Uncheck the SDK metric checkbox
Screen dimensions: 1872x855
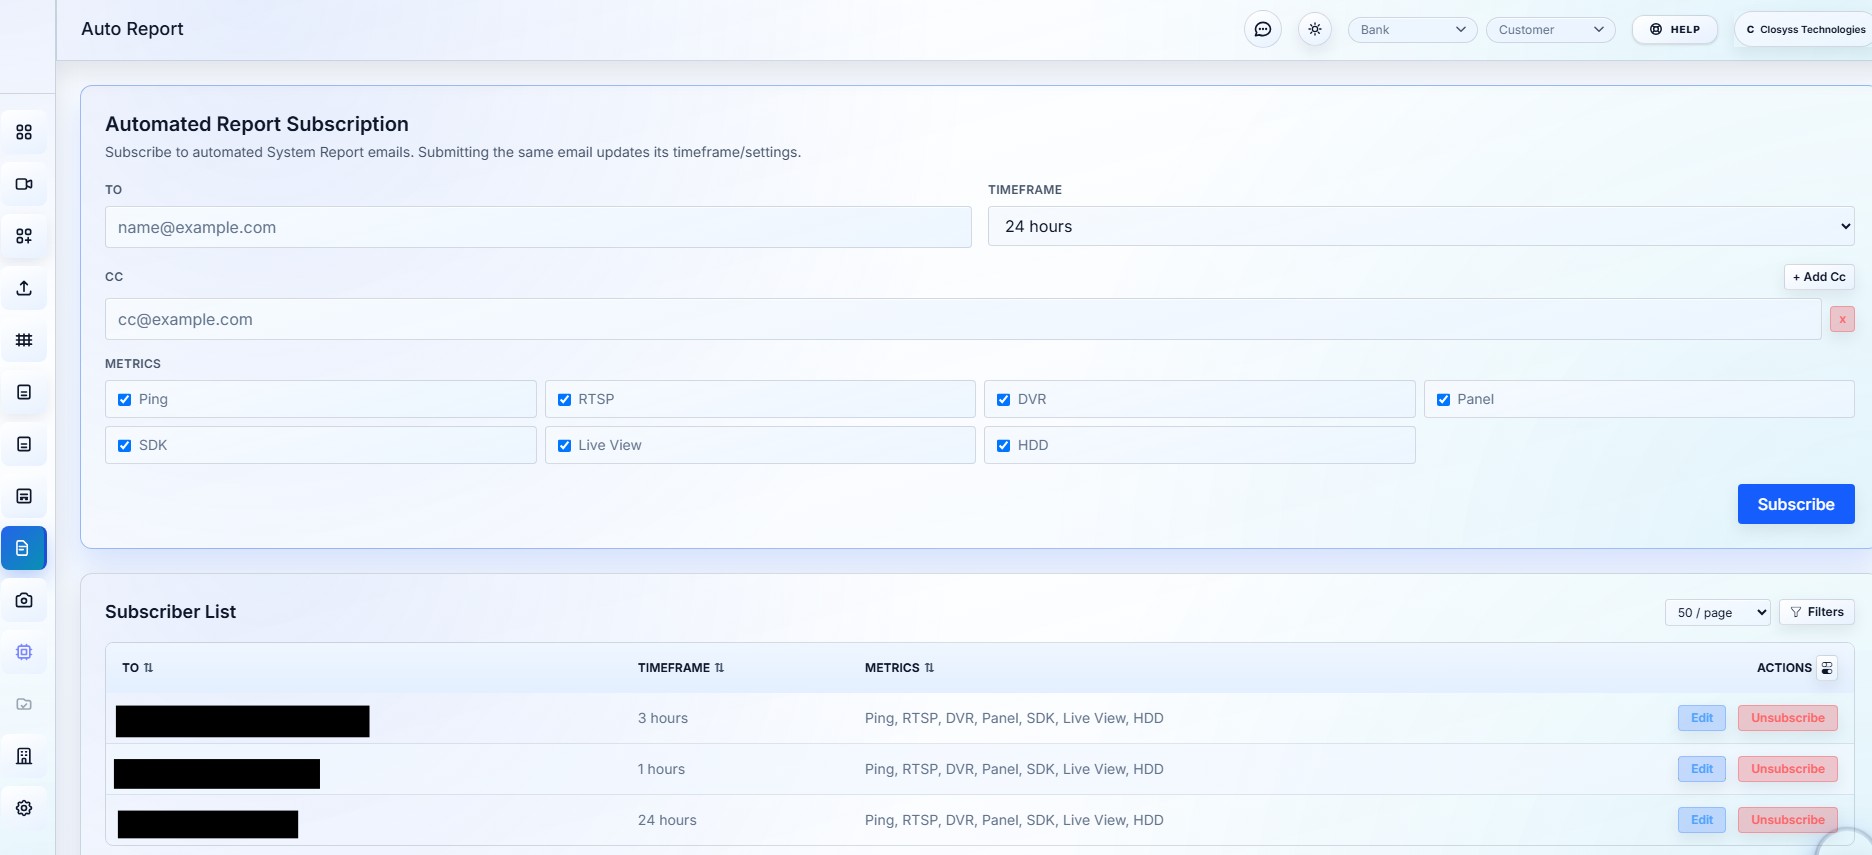pyautogui.click(x=125, y=445)
